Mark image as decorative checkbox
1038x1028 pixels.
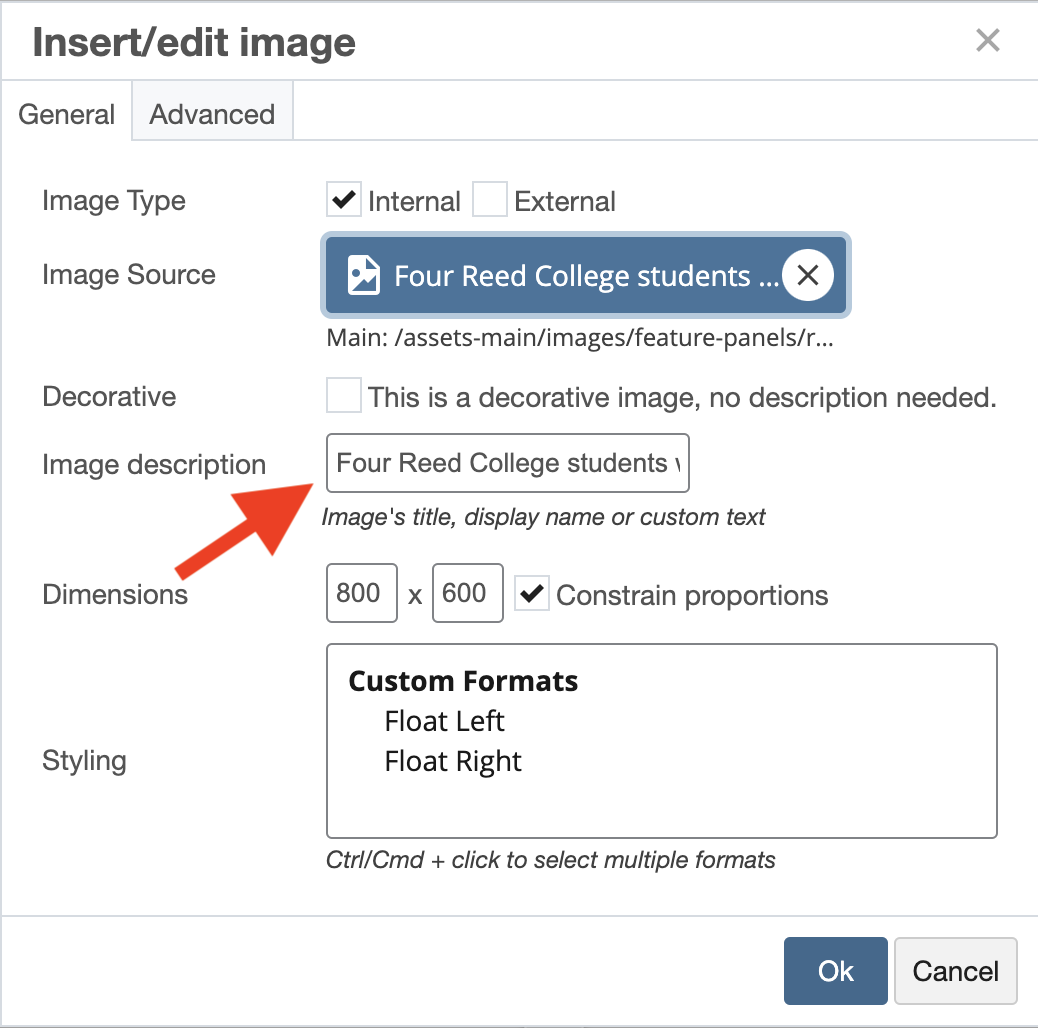click(343, 397)
